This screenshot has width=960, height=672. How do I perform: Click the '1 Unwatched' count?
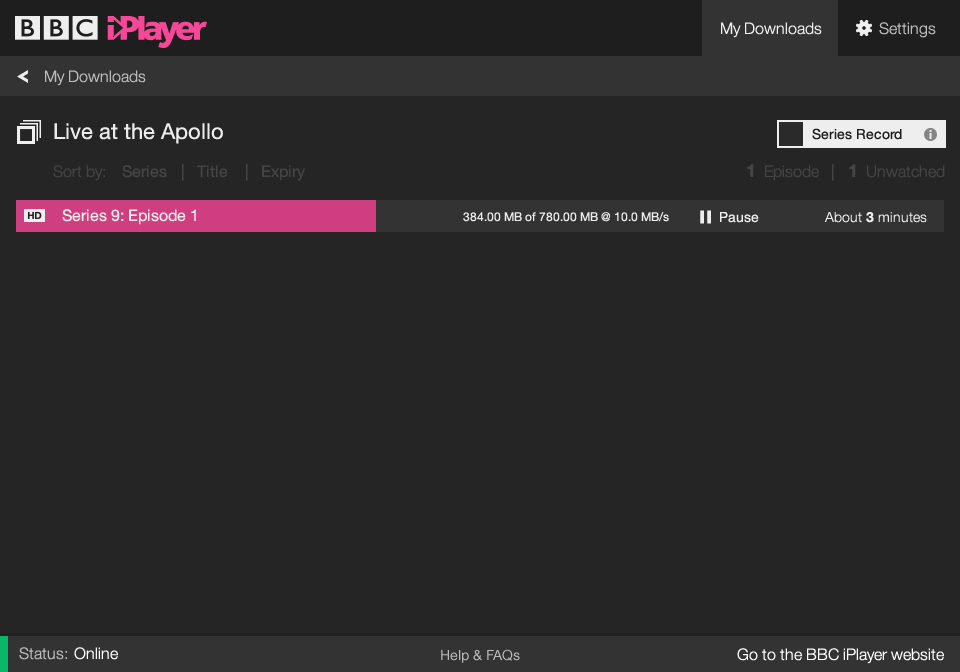[896, 172]
